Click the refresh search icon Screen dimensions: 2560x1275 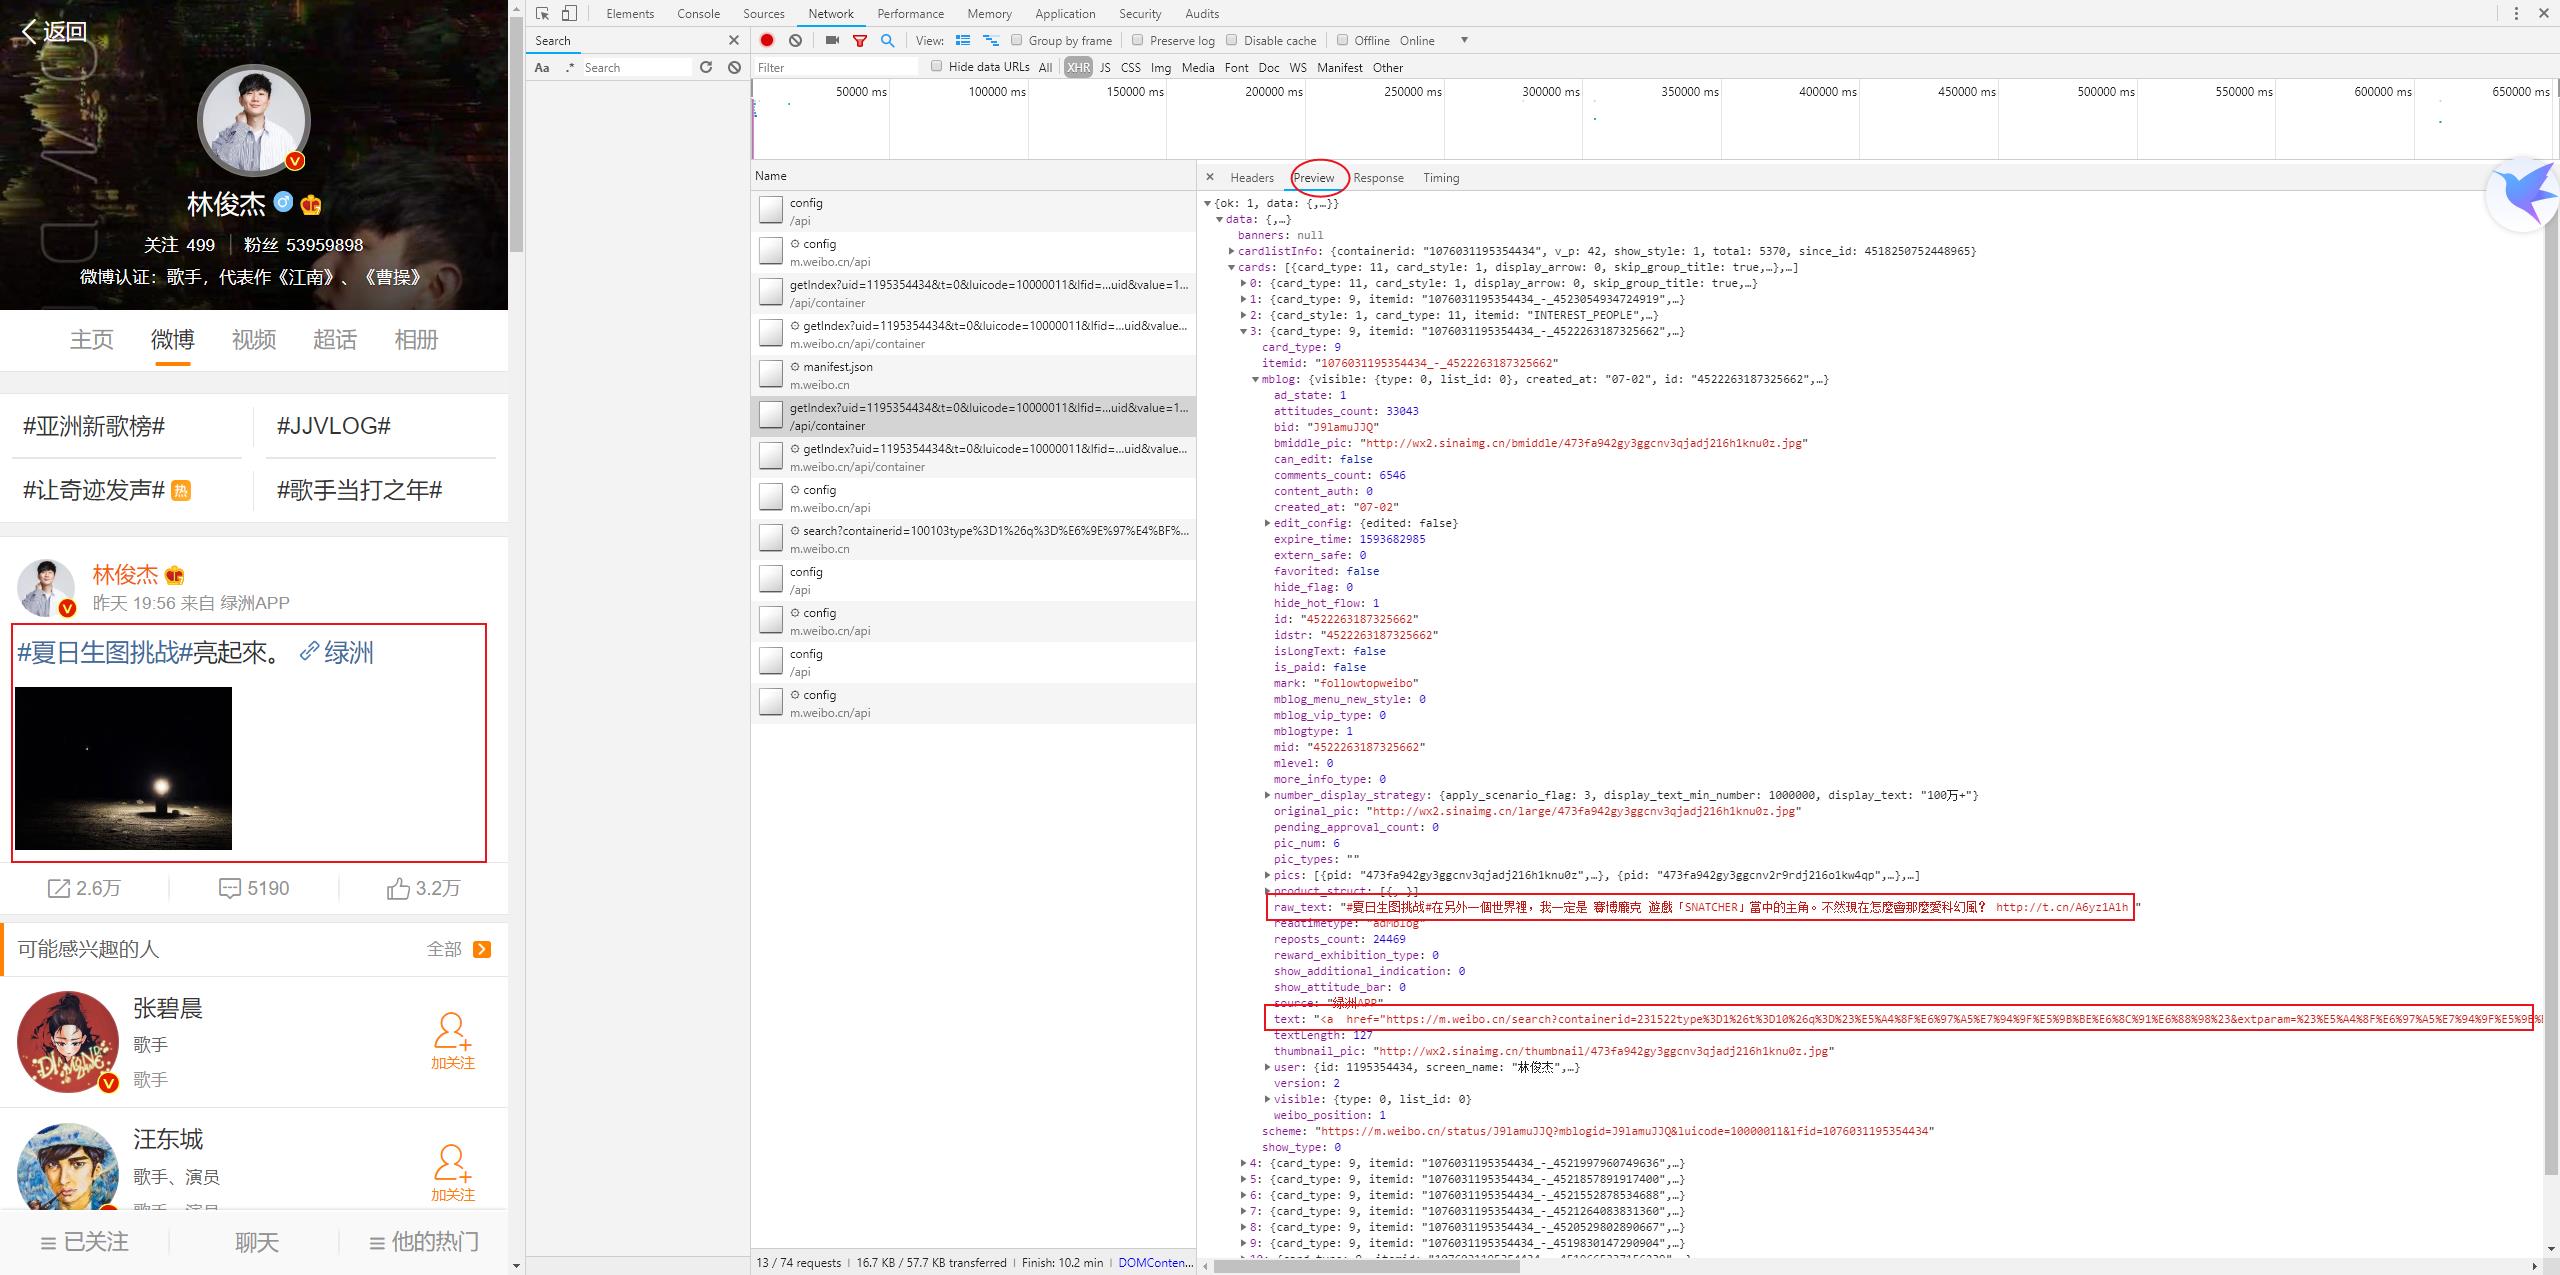[x=706, y=67]
